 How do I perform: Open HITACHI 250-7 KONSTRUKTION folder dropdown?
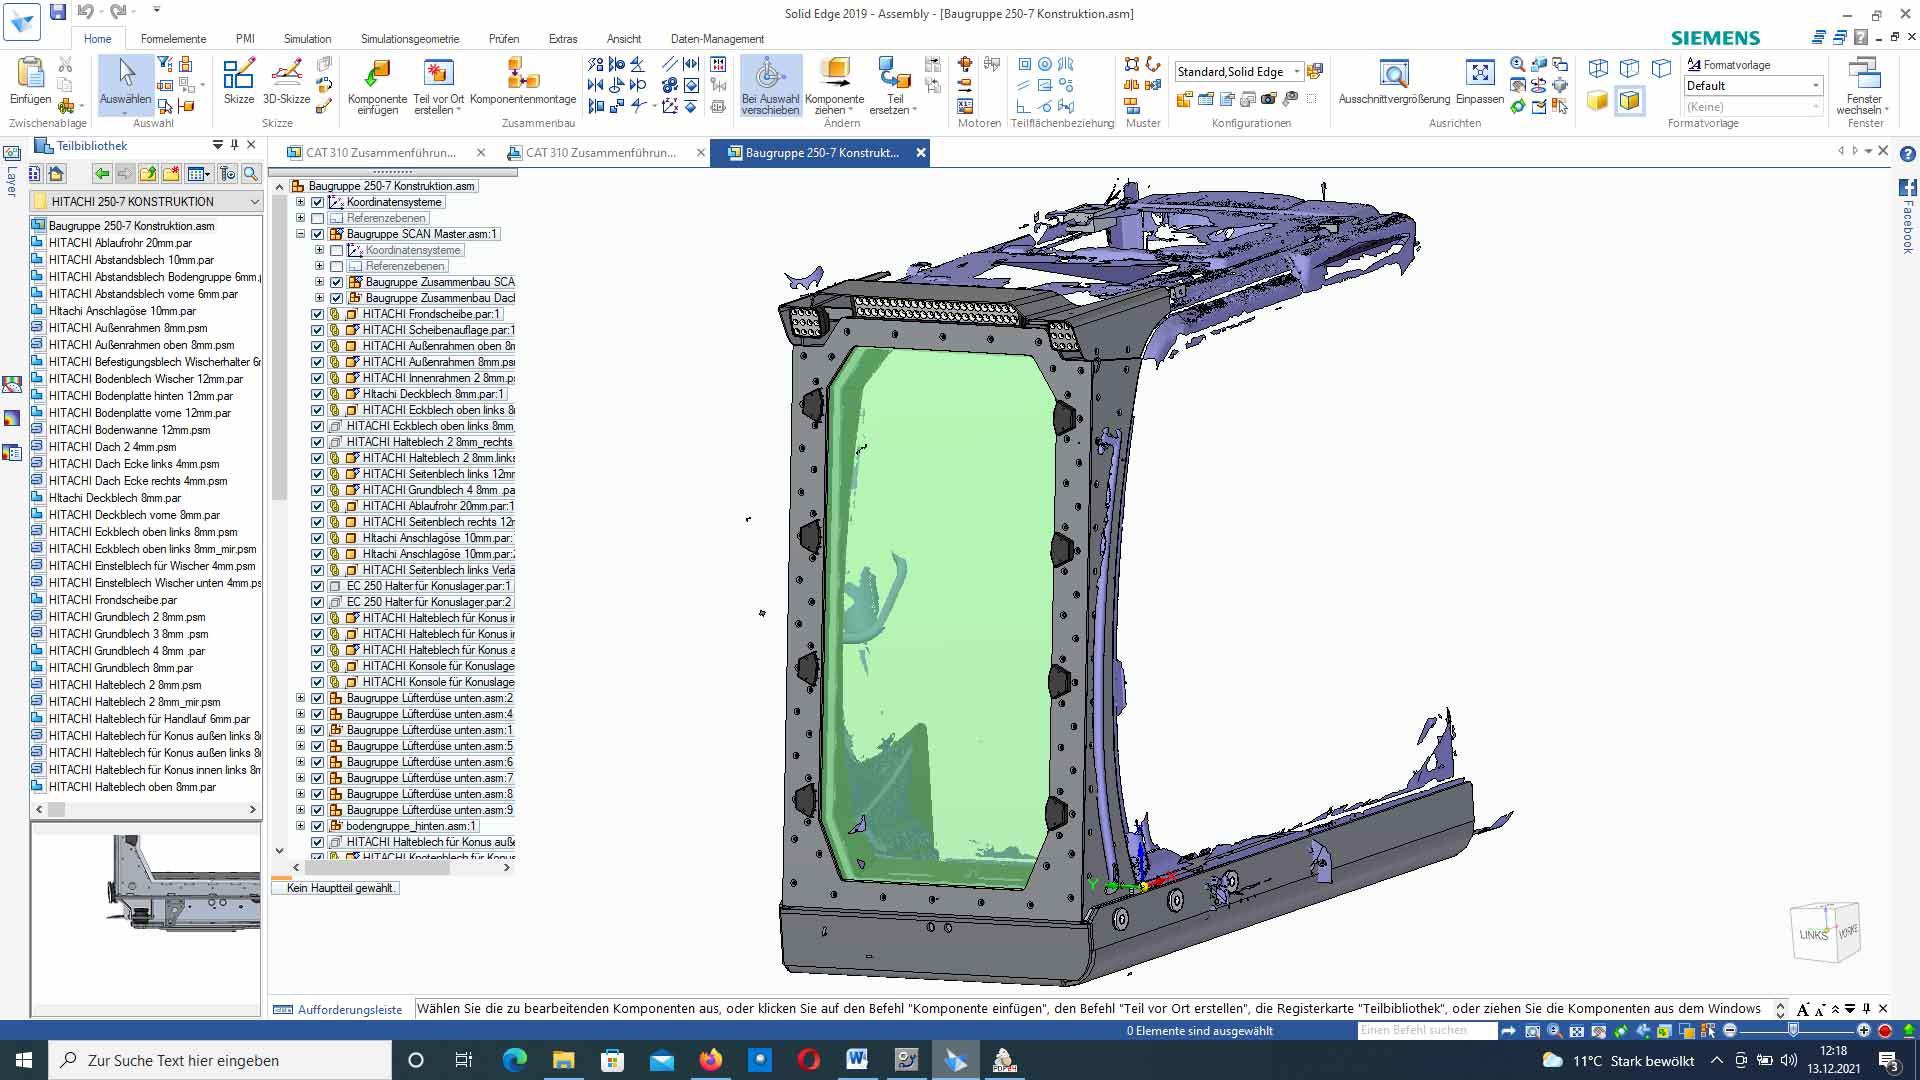click(x=254, y=201)
